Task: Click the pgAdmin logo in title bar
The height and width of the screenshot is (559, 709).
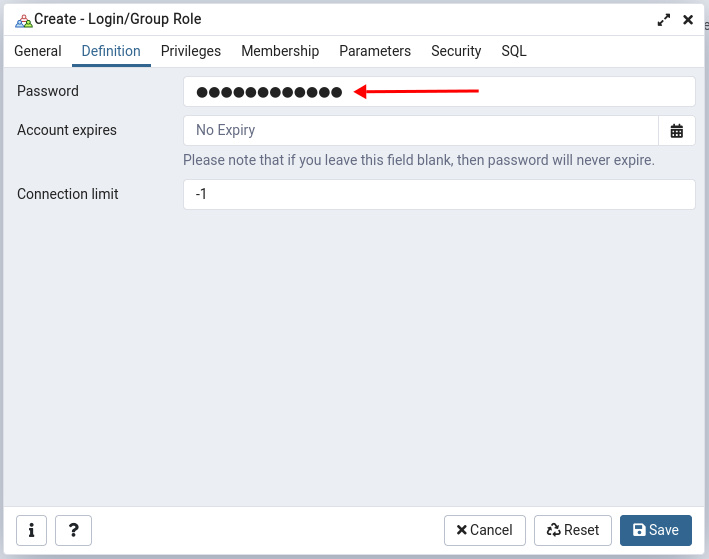Action: [23, 20]
